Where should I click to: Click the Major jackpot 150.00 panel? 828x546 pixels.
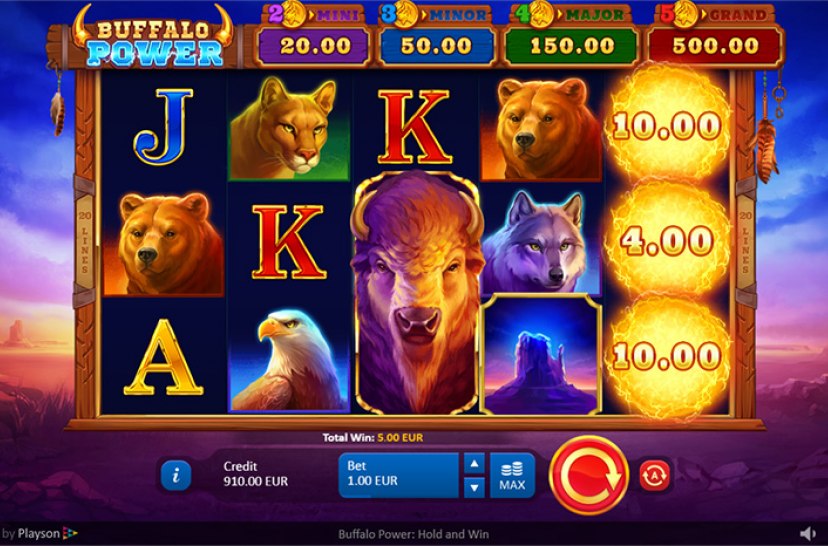point(572,45)
